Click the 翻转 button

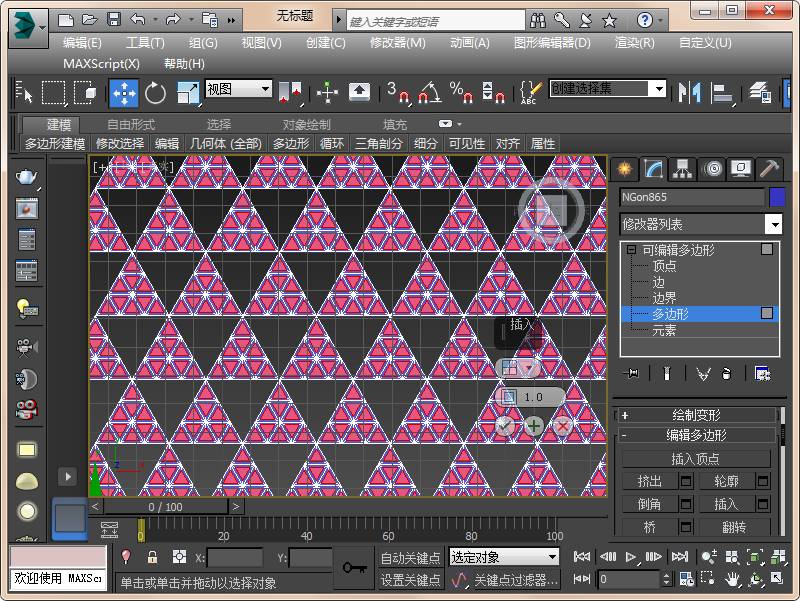(734, 527)
